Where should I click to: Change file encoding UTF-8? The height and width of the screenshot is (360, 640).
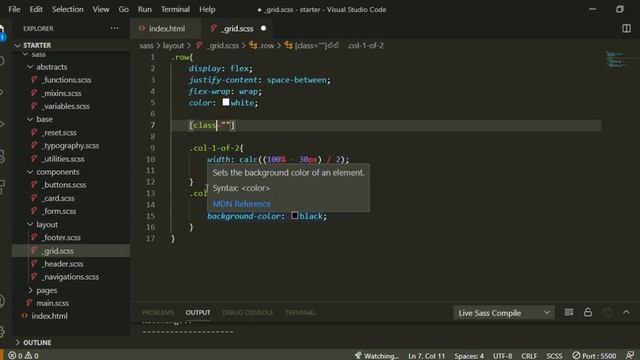pyautogui.click(x=502, y=356)
